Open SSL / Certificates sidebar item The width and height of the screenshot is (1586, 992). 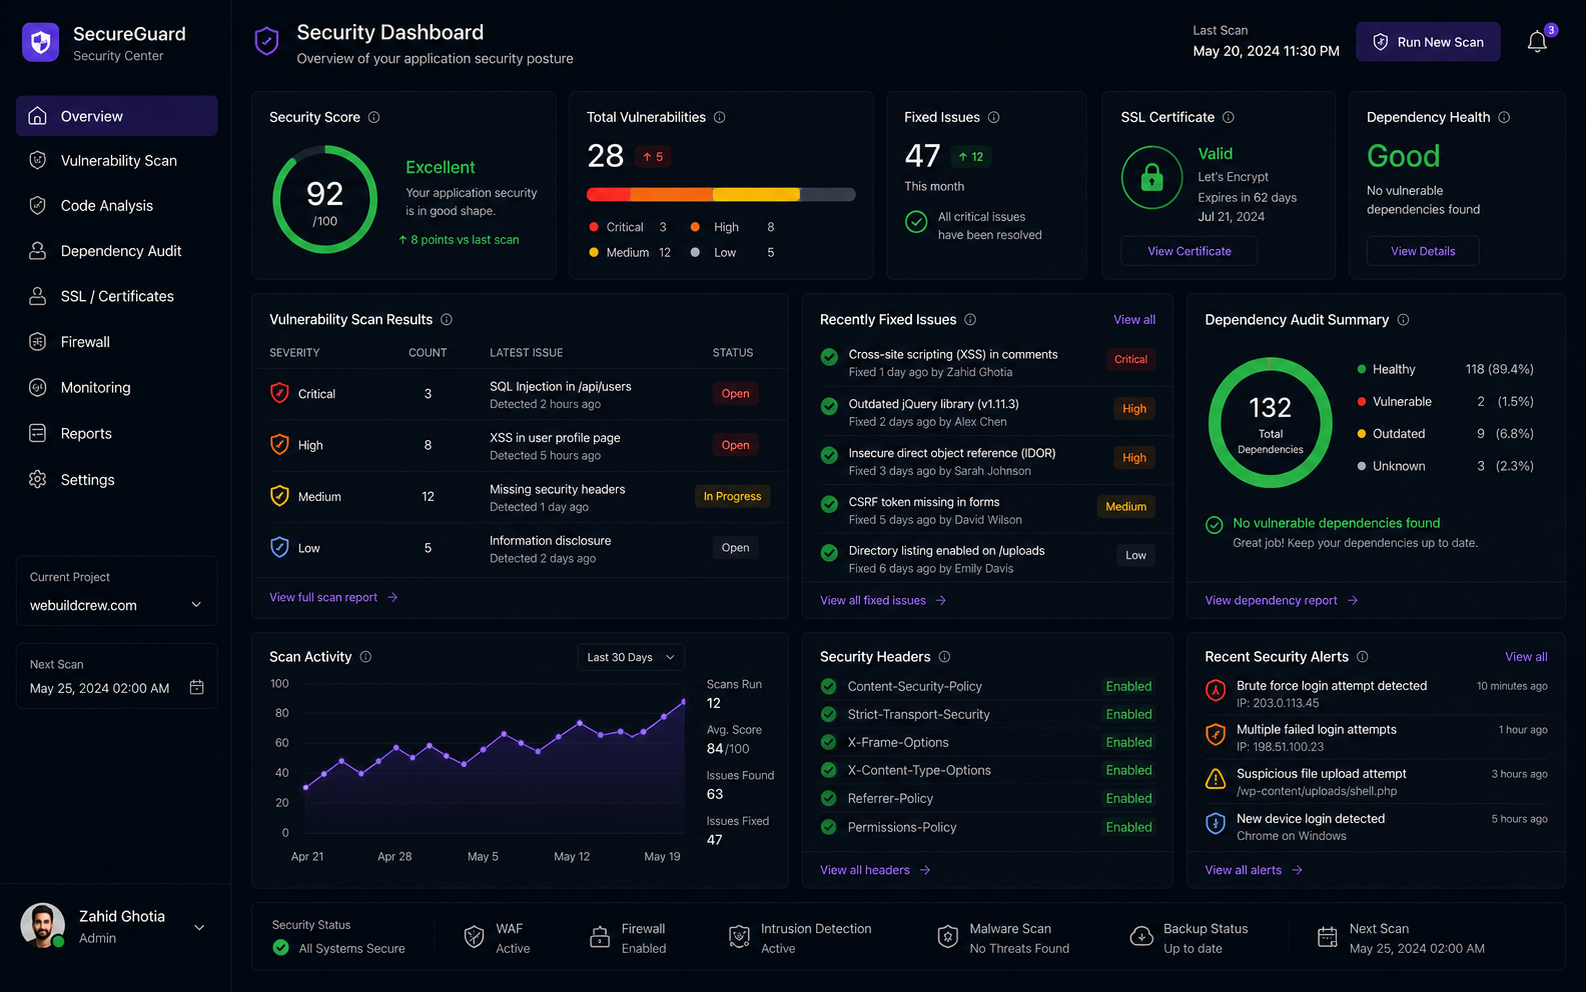117,296
